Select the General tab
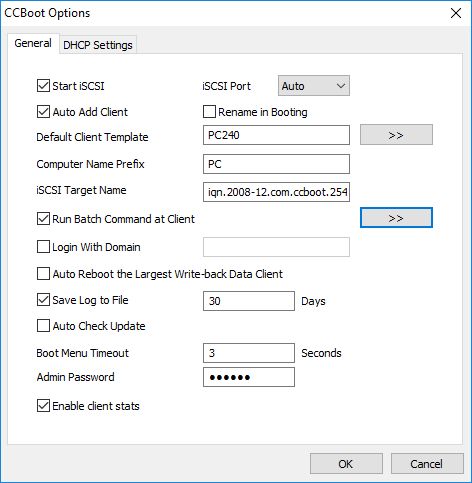 pyautogui.click(x=33, y=43)
